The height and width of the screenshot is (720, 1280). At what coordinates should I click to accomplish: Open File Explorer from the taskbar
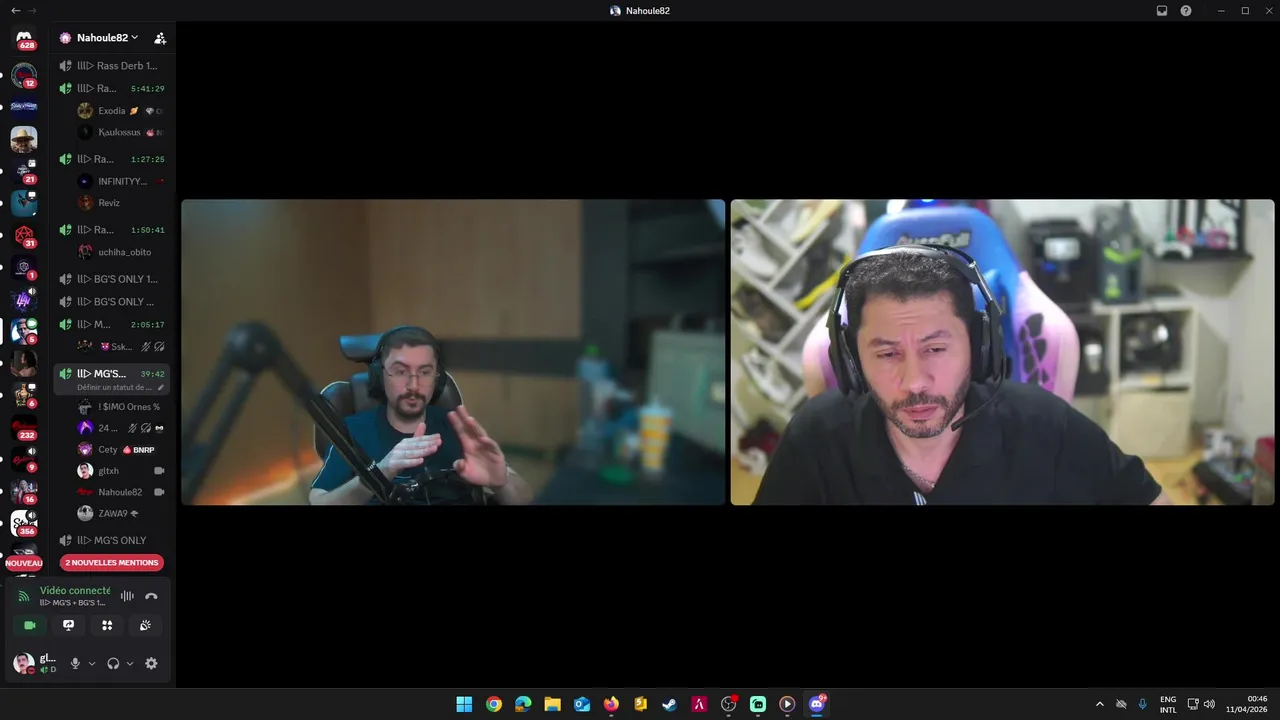[x=552, y=704]
